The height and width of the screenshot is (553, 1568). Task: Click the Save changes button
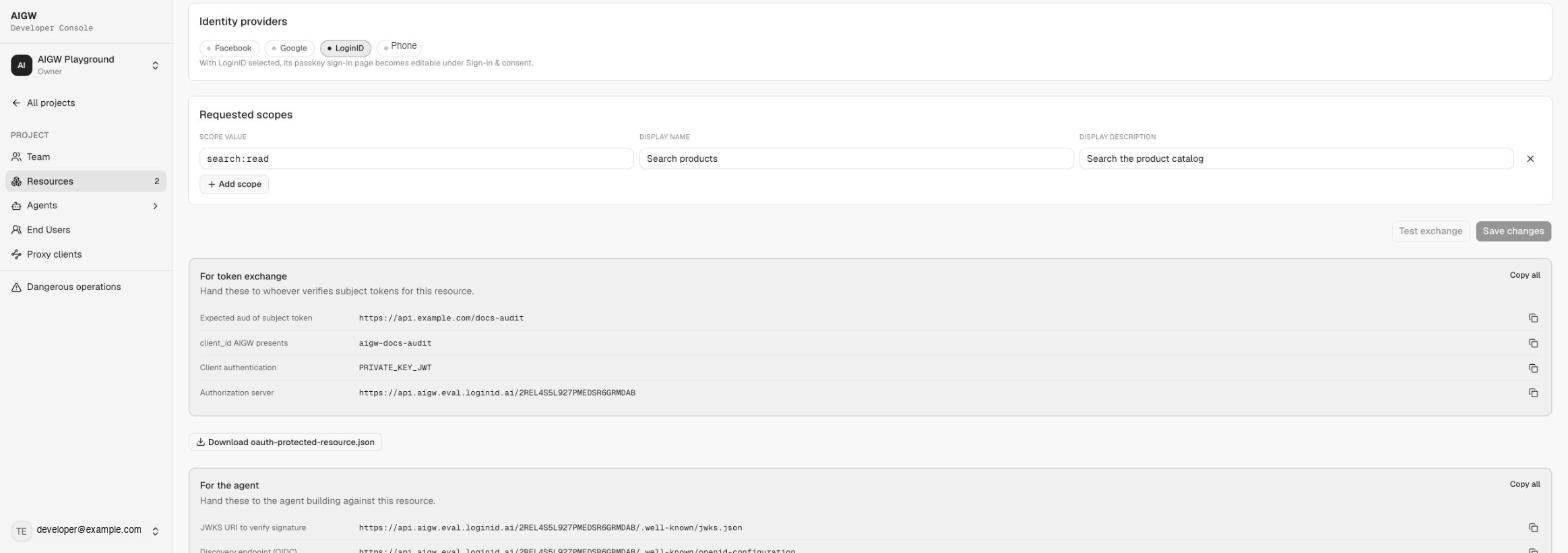point(1513,231)
